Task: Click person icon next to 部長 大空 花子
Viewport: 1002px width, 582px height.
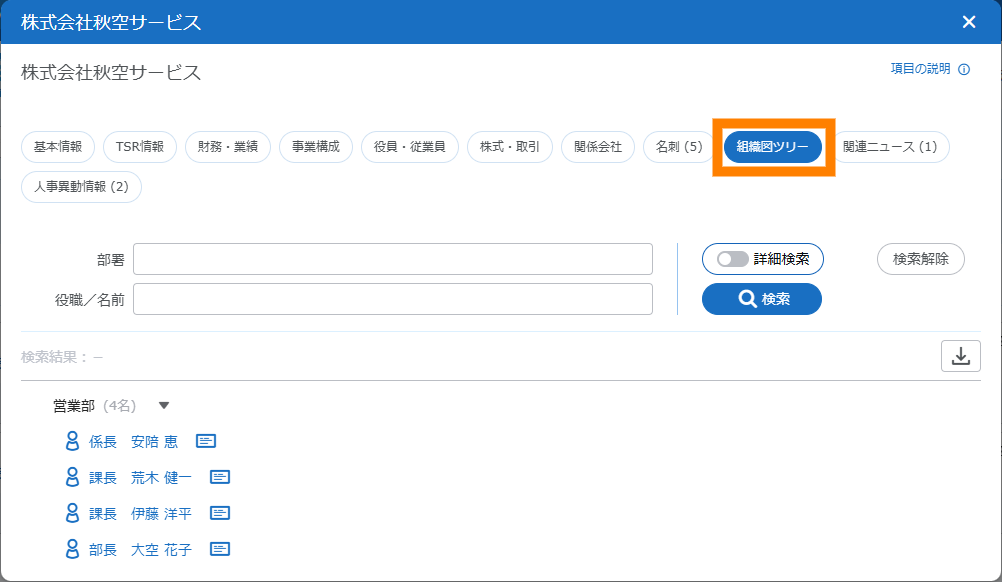Action: (x=72, y=549)
